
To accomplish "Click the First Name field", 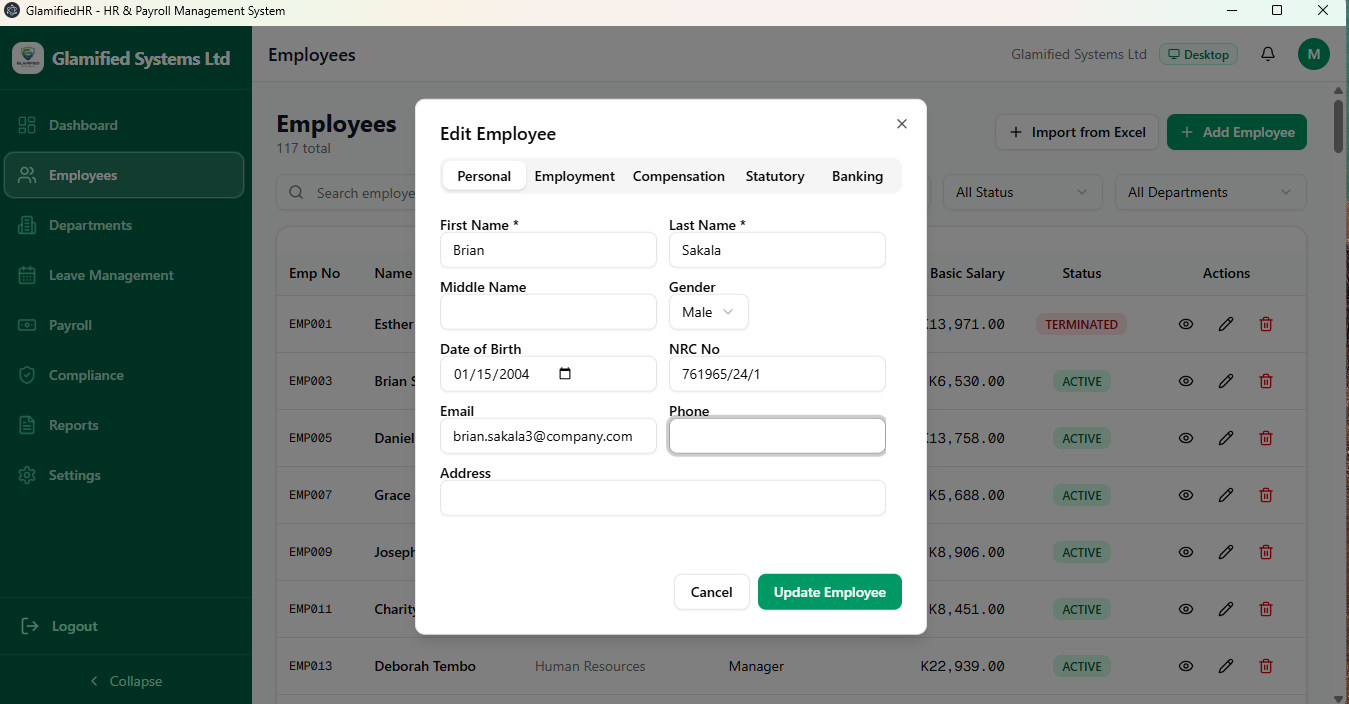I will click(548, 250).
